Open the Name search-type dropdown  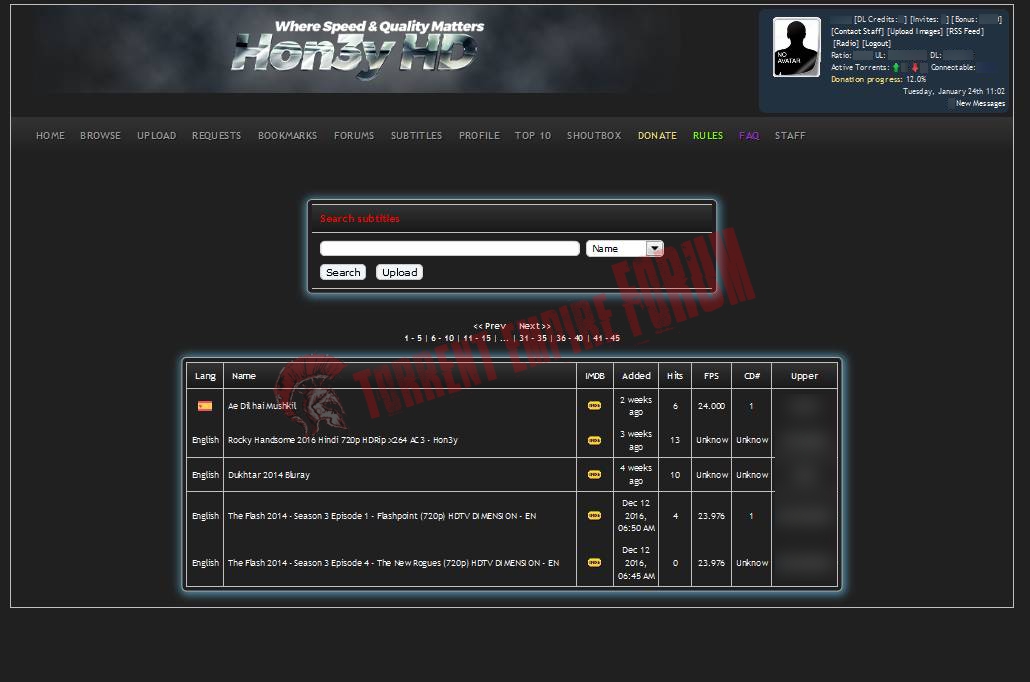point(625,248)
